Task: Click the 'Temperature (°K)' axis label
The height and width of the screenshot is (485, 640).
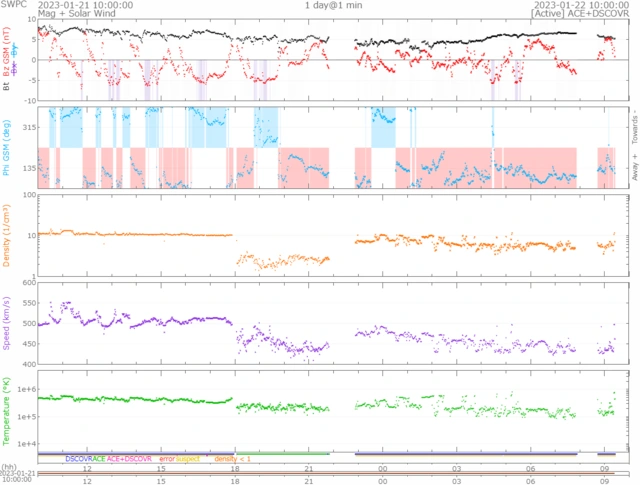Action: point(6,411)
